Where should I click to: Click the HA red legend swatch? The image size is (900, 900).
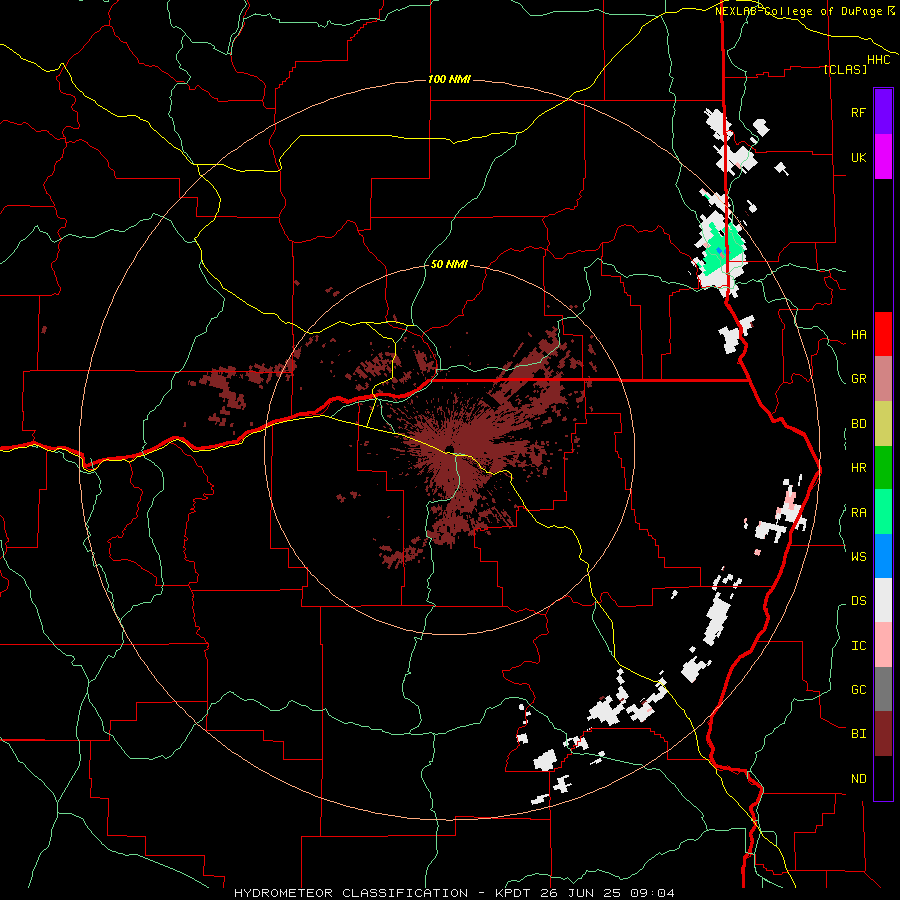click(883, 334)
